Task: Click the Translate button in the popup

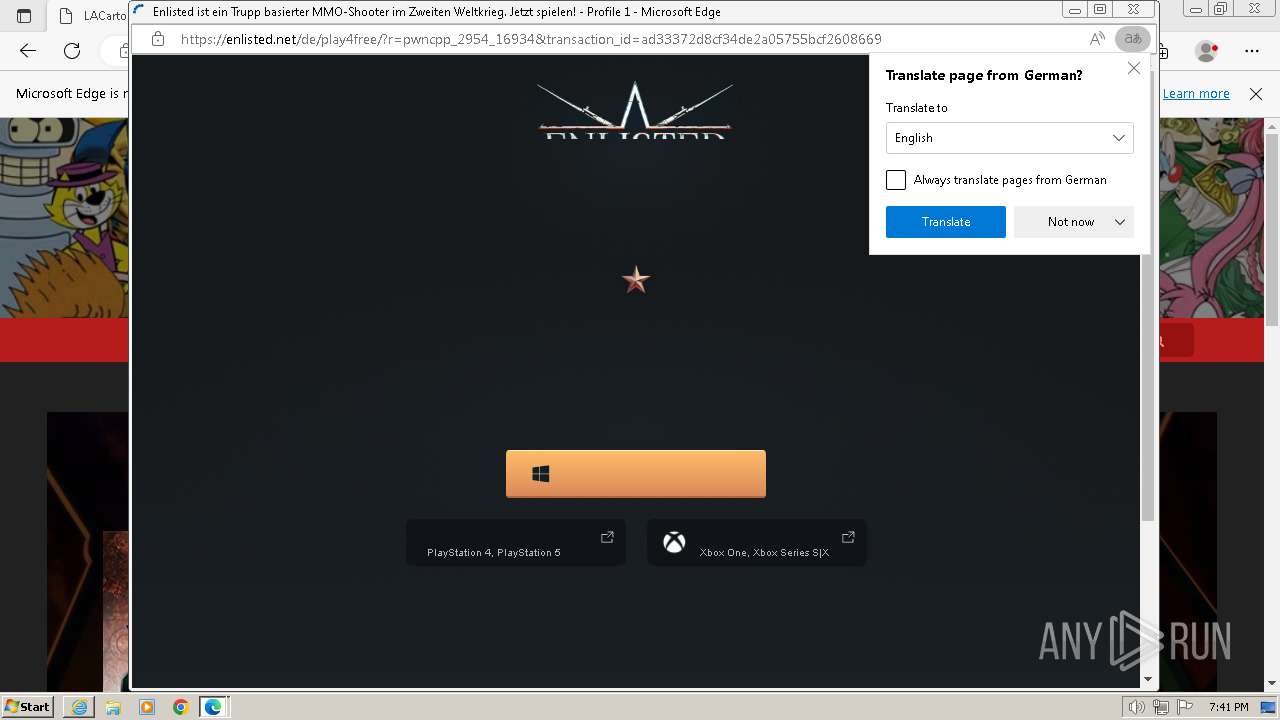Action: (945, 222)
